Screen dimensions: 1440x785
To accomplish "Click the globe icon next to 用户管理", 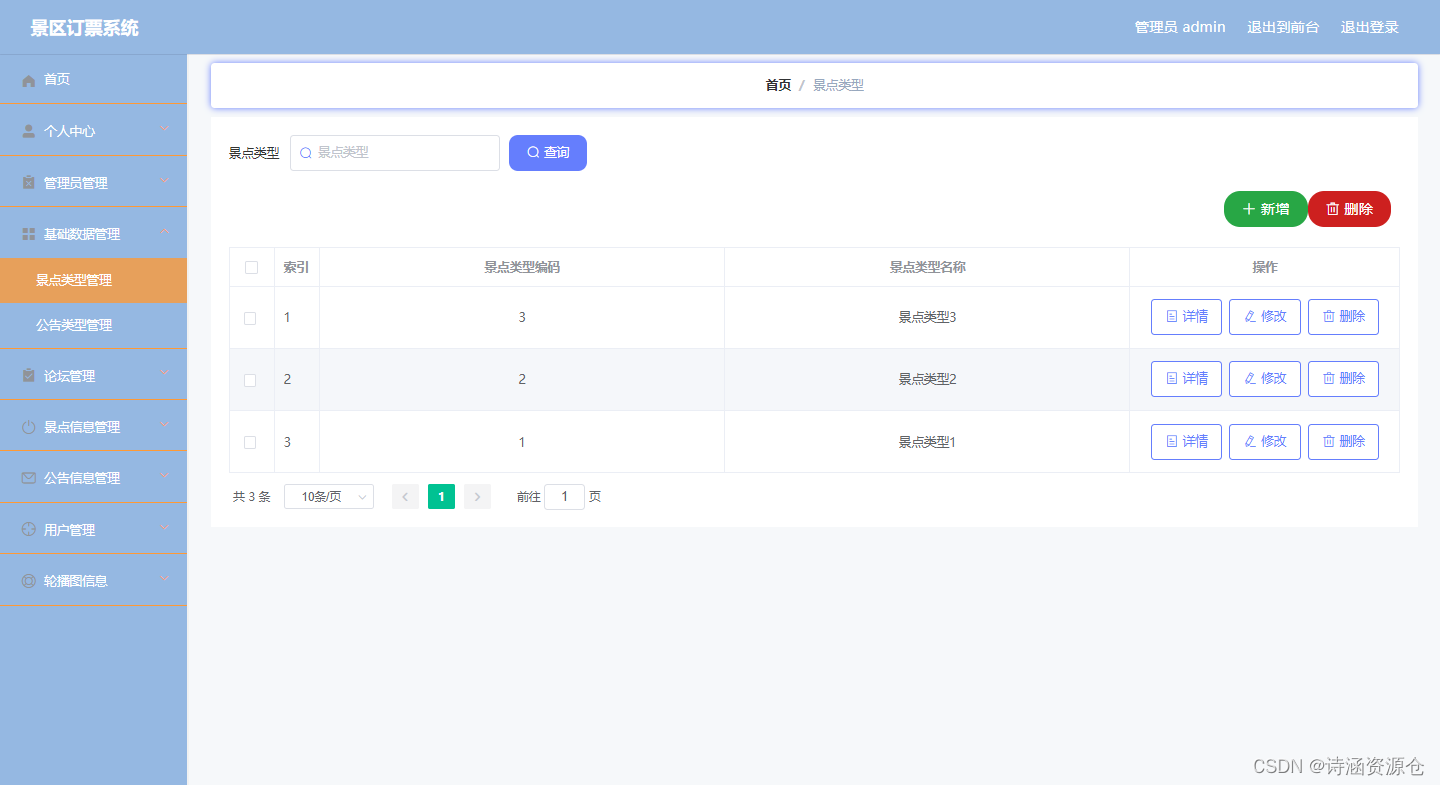I will point(29,530).
